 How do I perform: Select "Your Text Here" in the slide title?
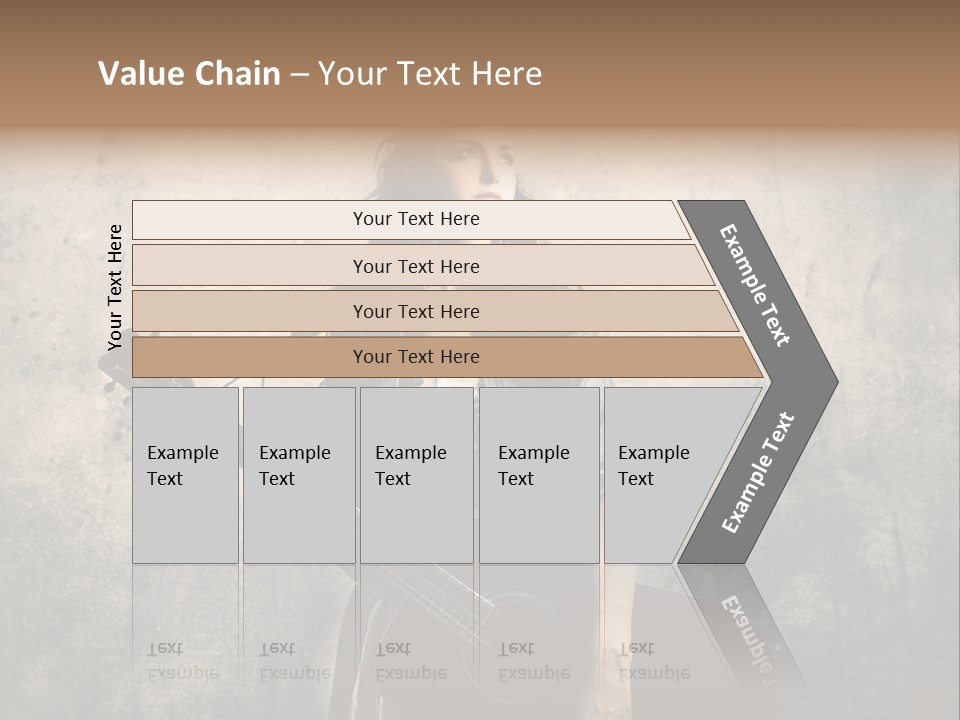click(430, 74)
